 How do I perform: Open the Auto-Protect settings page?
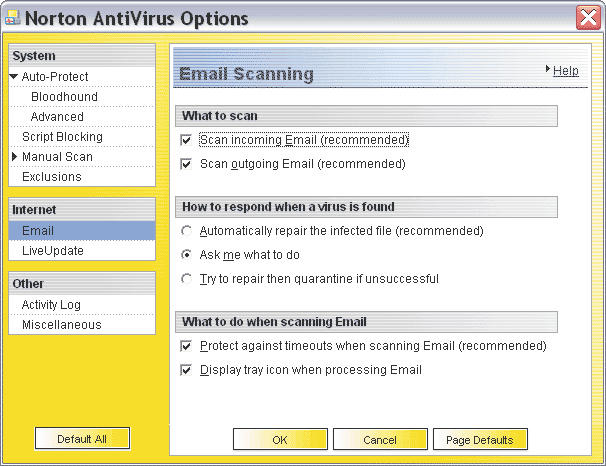(55, 77)
